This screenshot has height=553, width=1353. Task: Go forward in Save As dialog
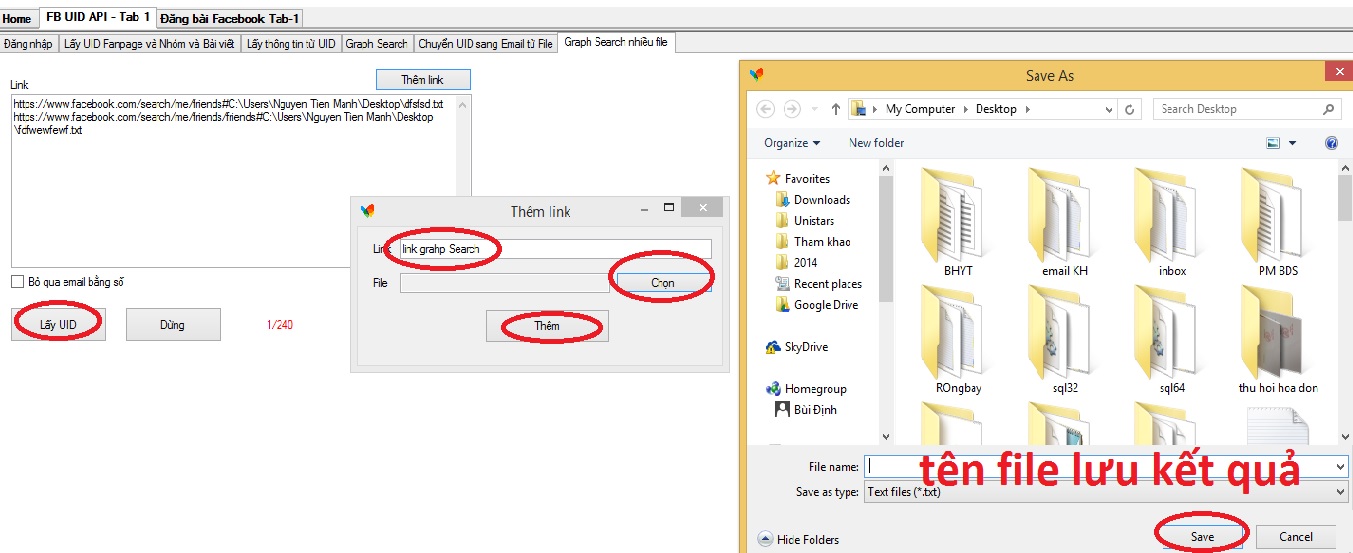(x=792, y=109)
